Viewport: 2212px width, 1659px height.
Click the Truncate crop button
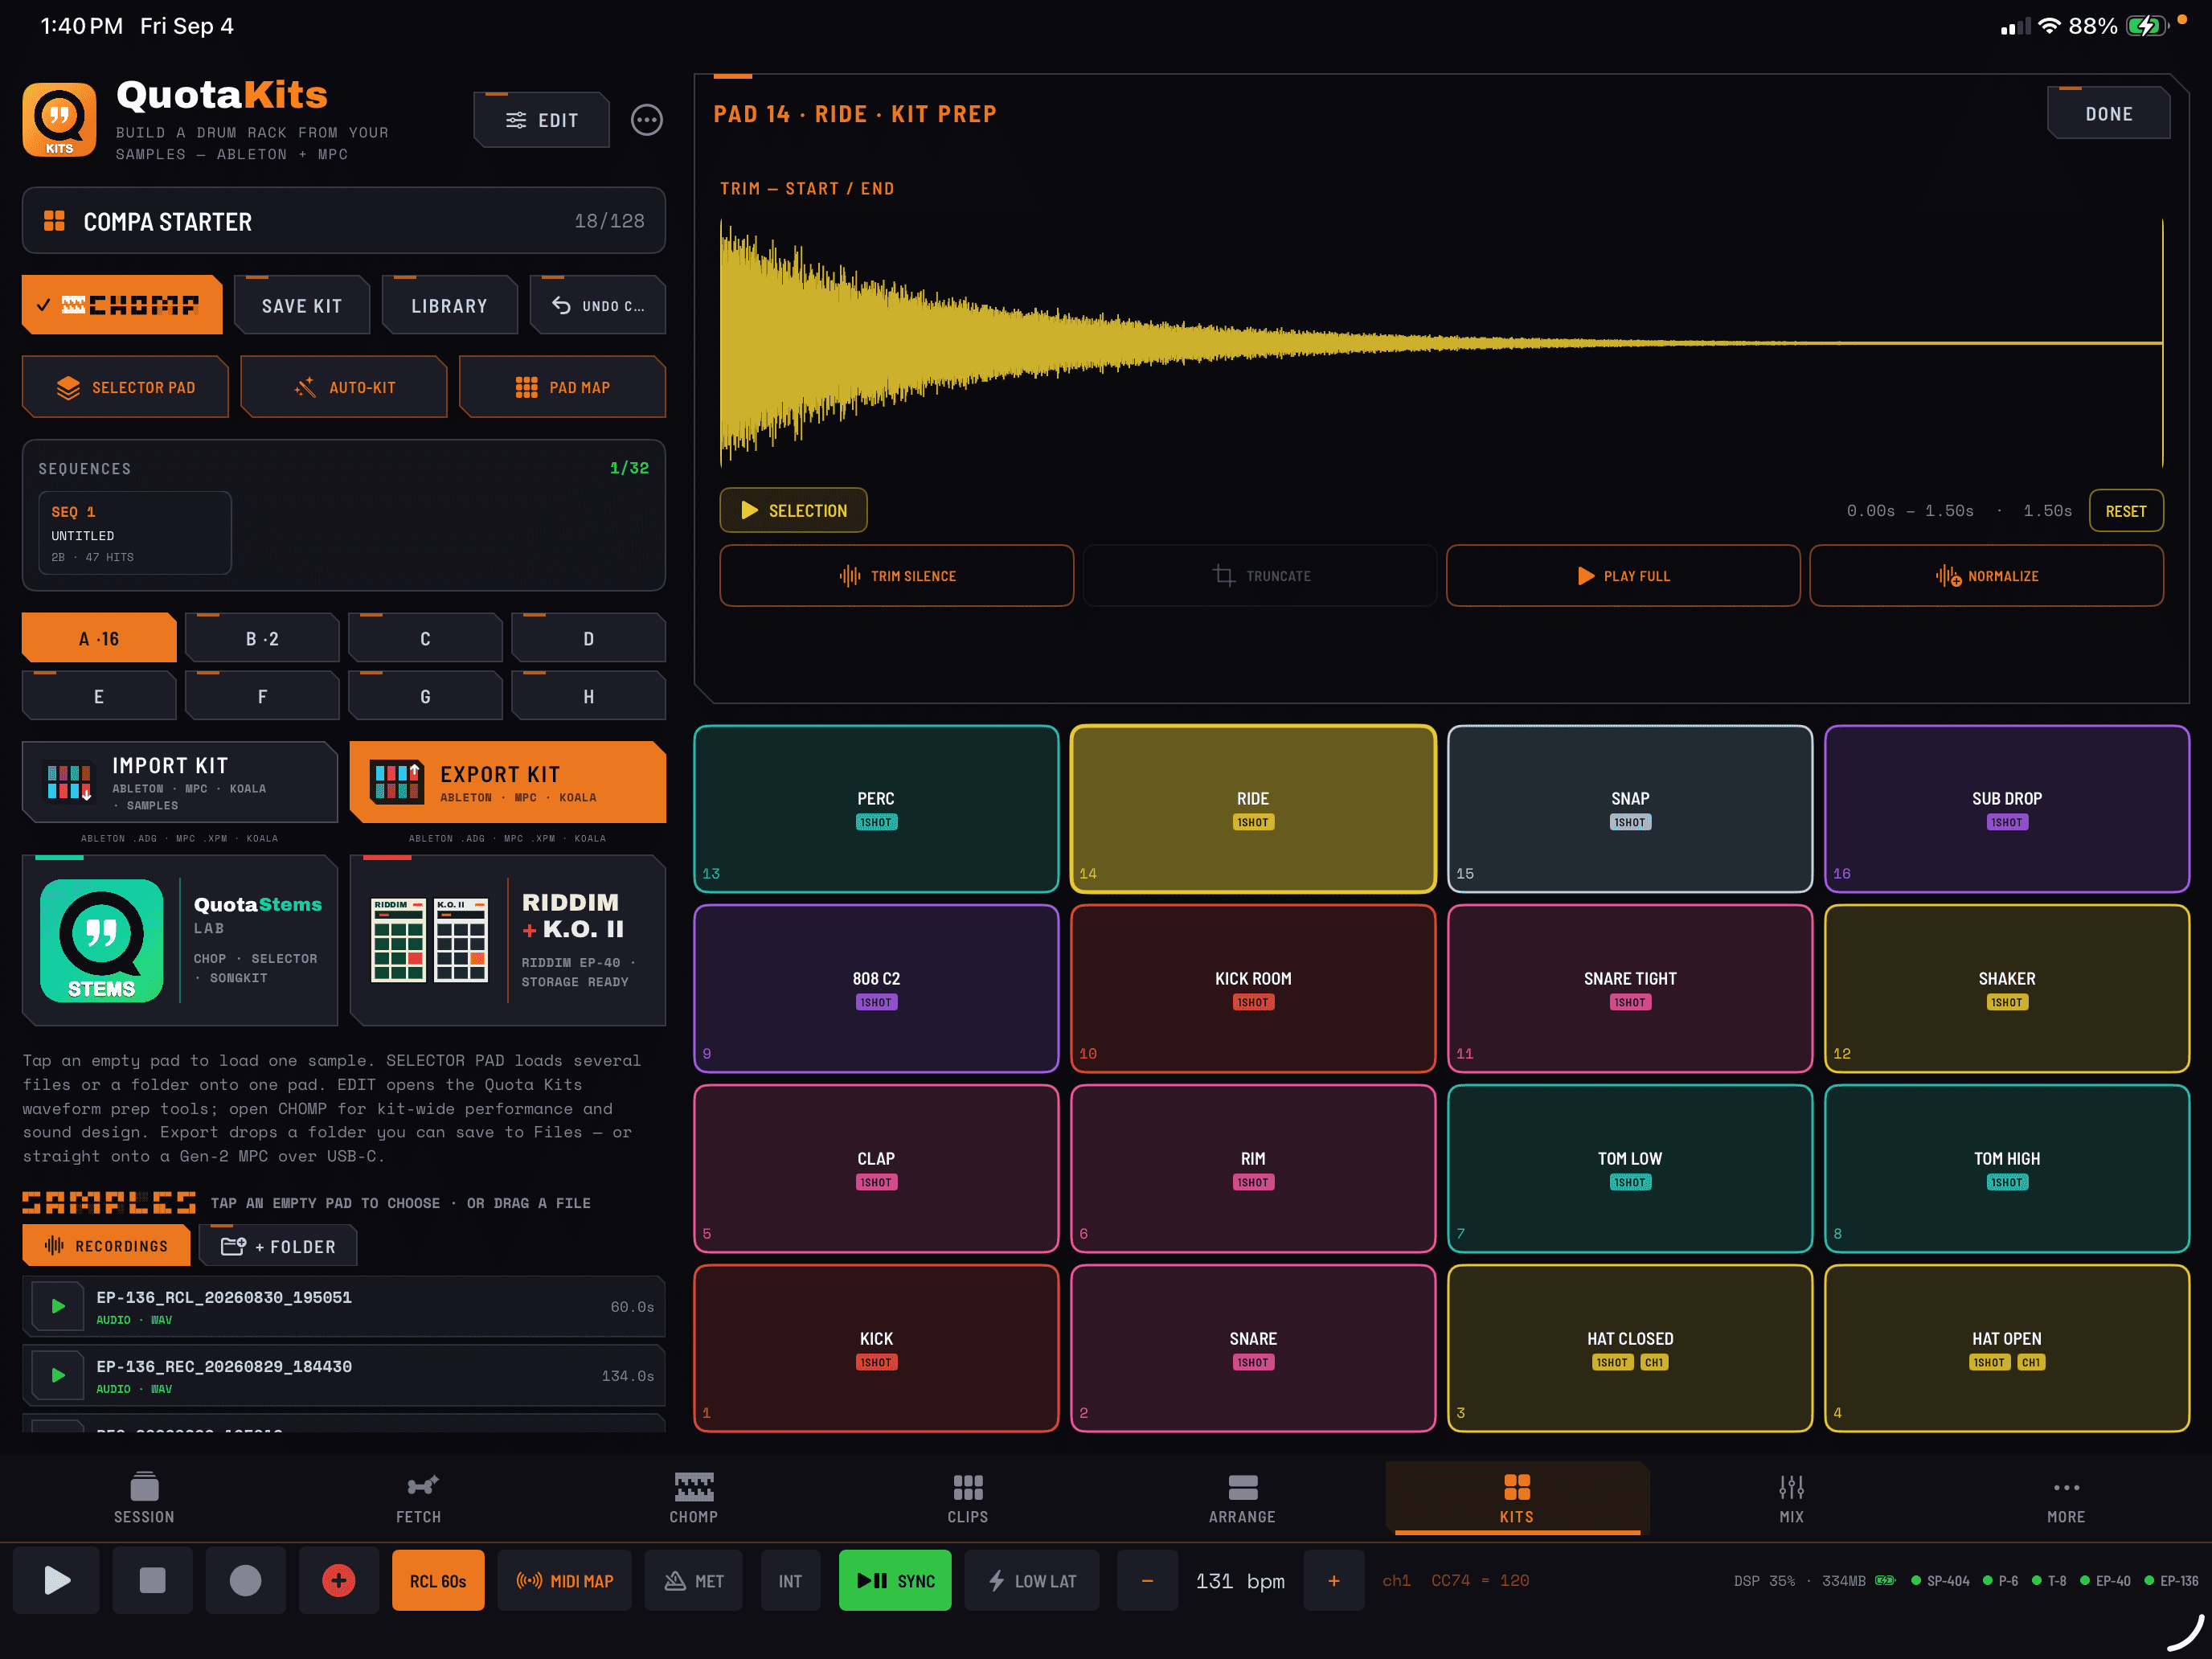(x=1260, y=575)
